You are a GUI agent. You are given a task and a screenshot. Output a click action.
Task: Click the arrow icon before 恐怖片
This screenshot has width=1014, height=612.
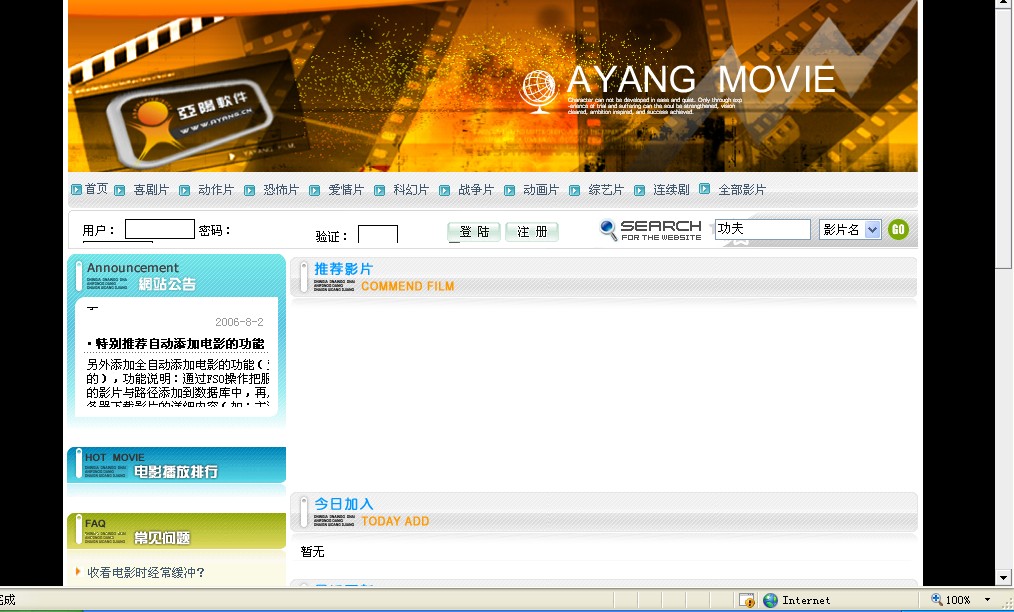click(x=250, y=190)
